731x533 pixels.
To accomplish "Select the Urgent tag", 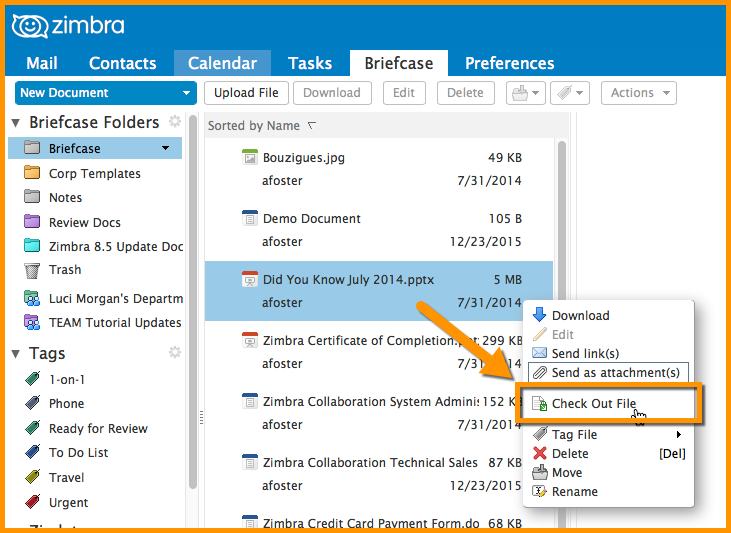I will coord(68,502).
